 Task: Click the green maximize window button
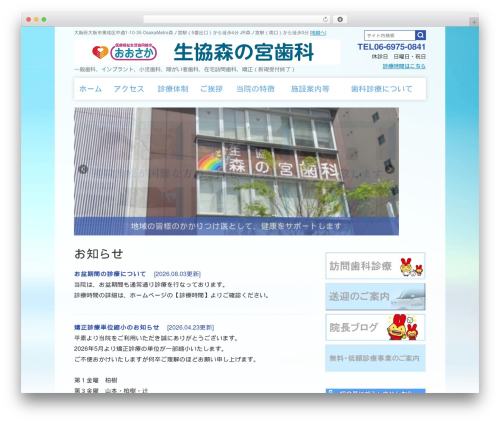click(44, 19)
